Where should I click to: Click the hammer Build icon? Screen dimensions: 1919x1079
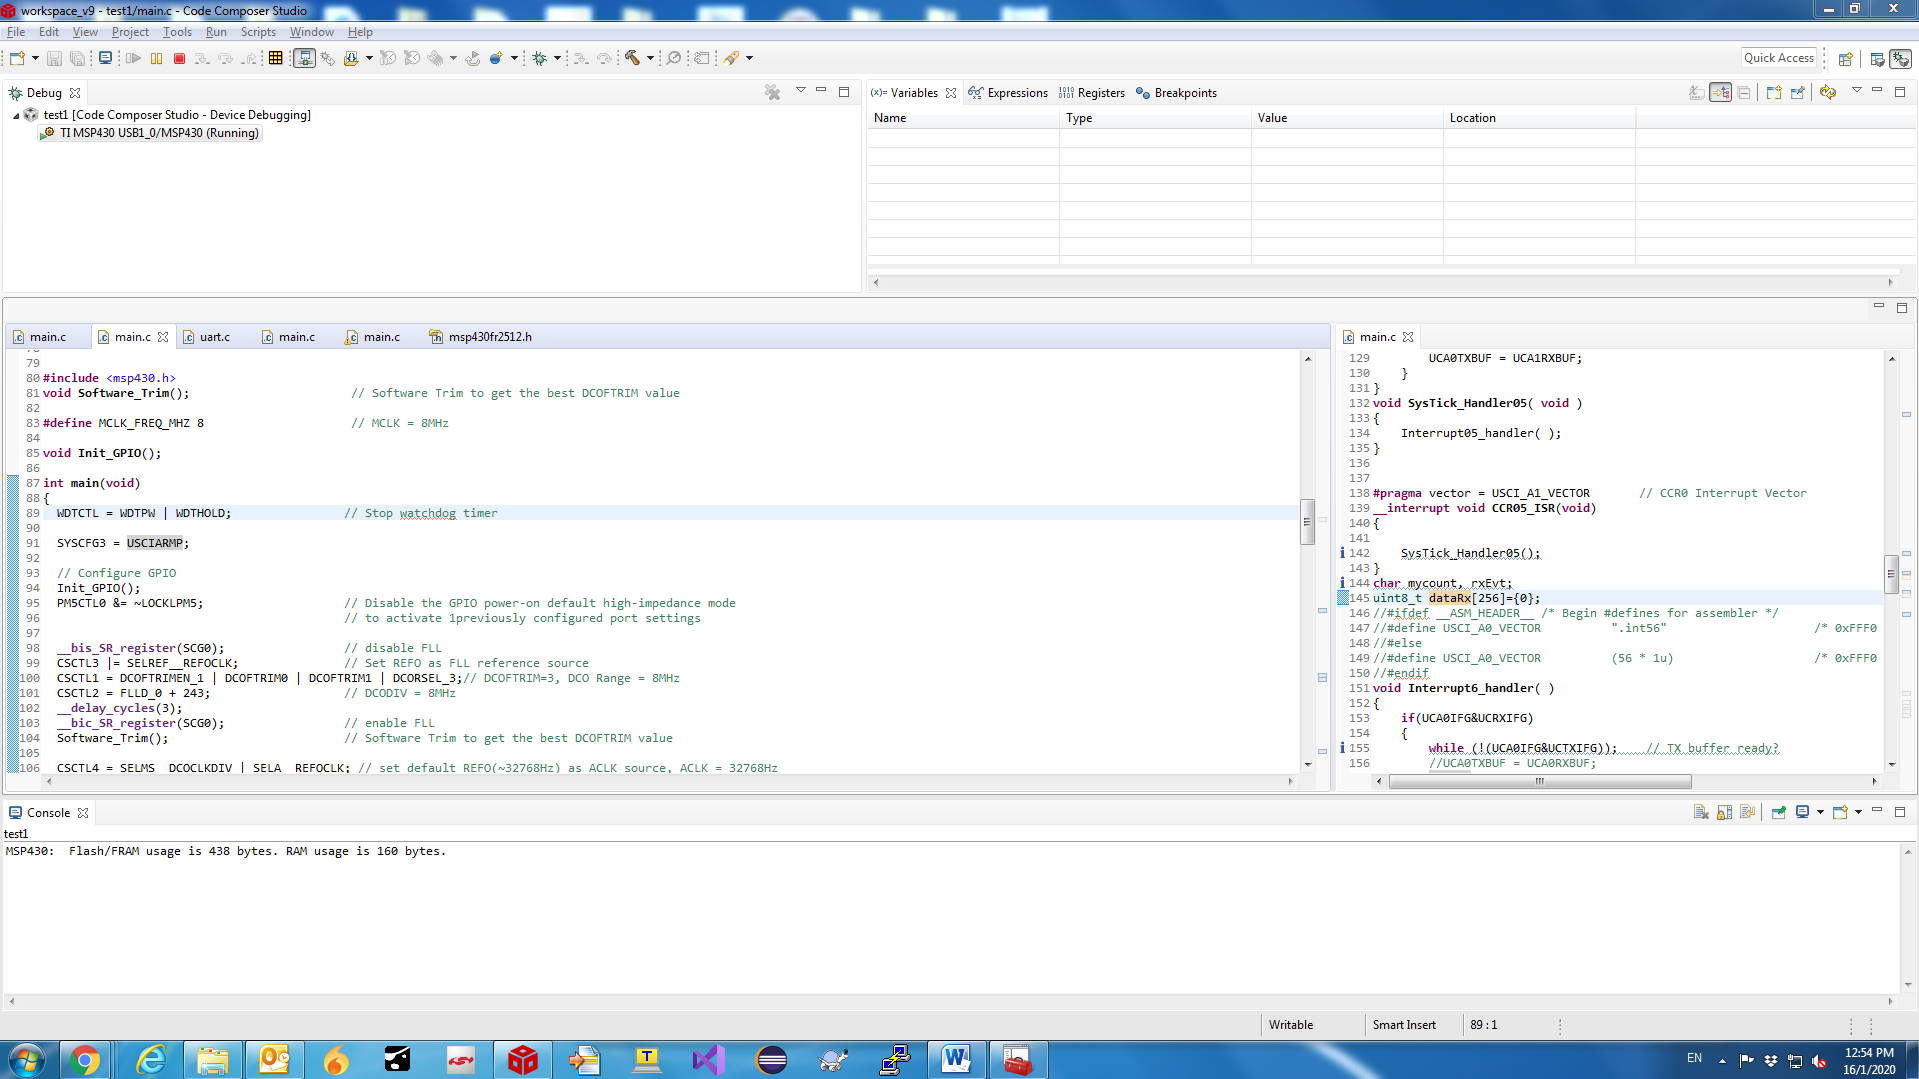pyautogui.click(x=632, y=58)
